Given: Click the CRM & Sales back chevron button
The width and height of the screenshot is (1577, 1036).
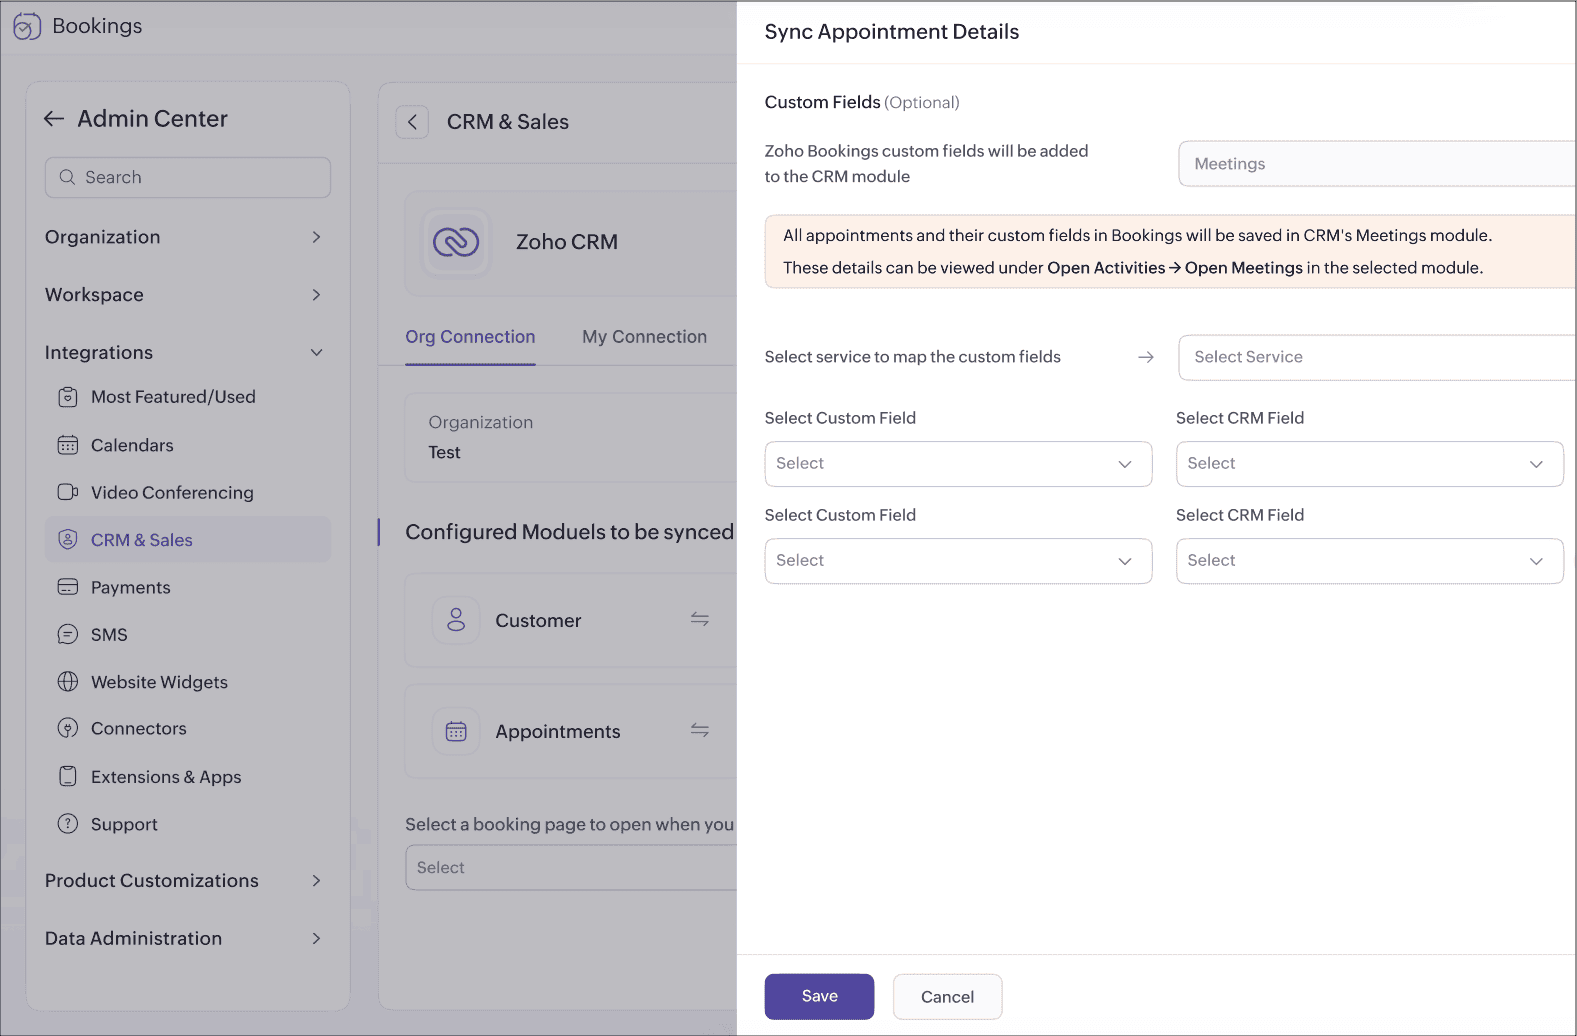Looking at the screenshot, I should point(412,122).
